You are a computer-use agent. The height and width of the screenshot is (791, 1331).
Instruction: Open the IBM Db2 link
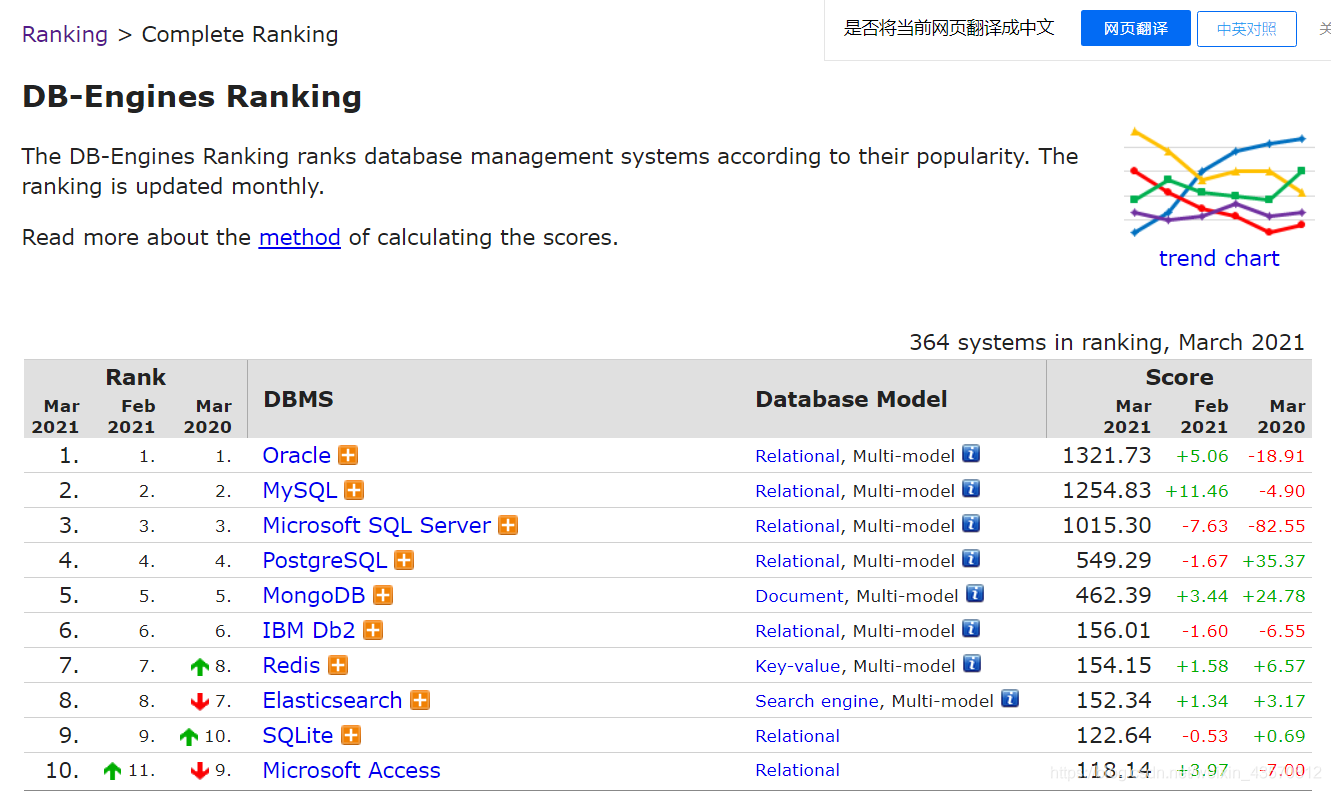point(309,630)
